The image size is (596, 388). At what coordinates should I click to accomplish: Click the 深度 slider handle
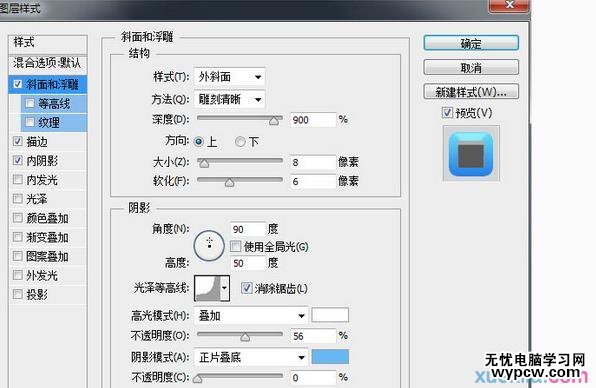click(x=274, y=121)
